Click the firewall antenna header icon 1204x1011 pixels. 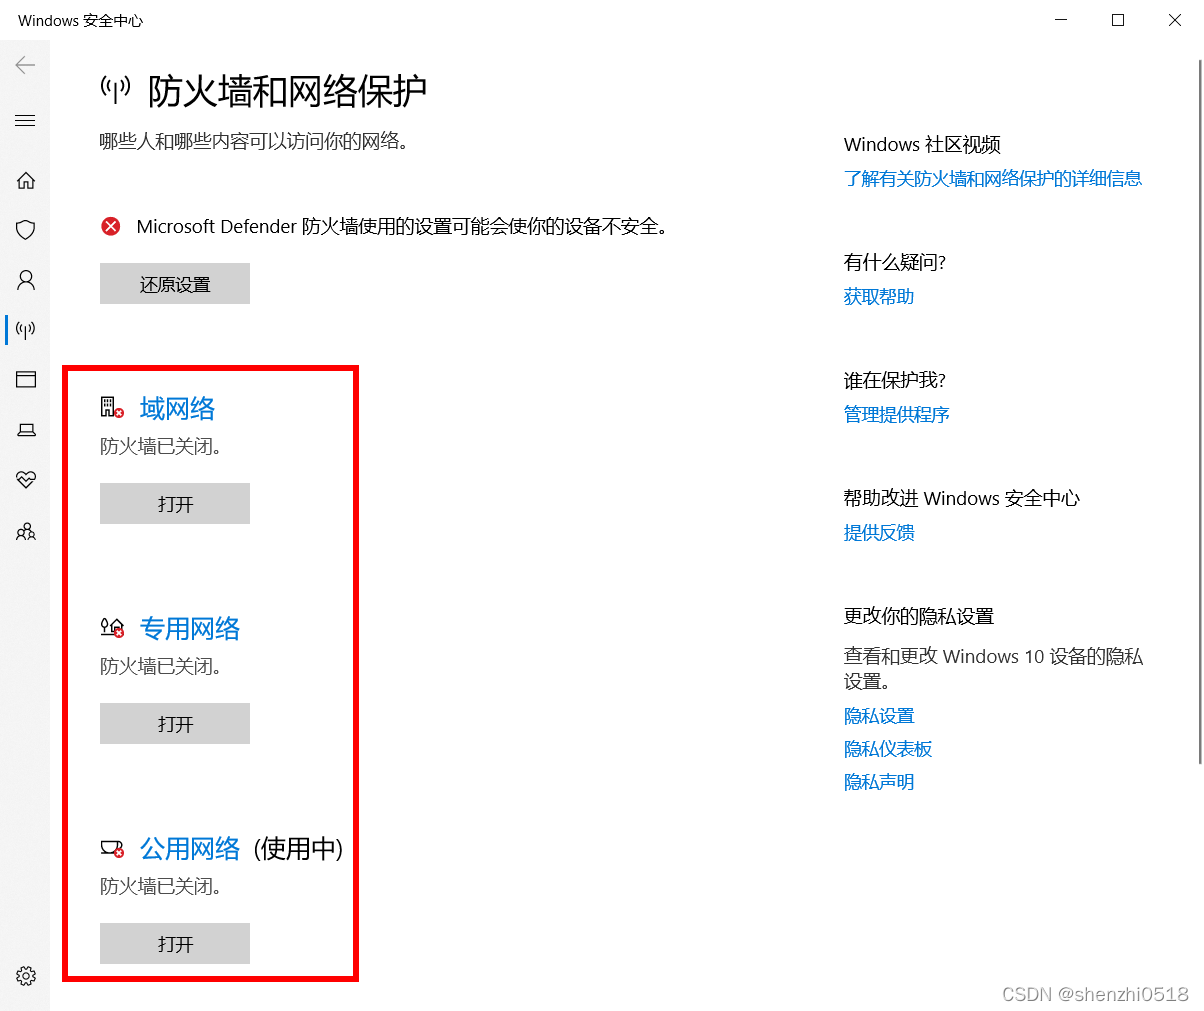point(116,89)
